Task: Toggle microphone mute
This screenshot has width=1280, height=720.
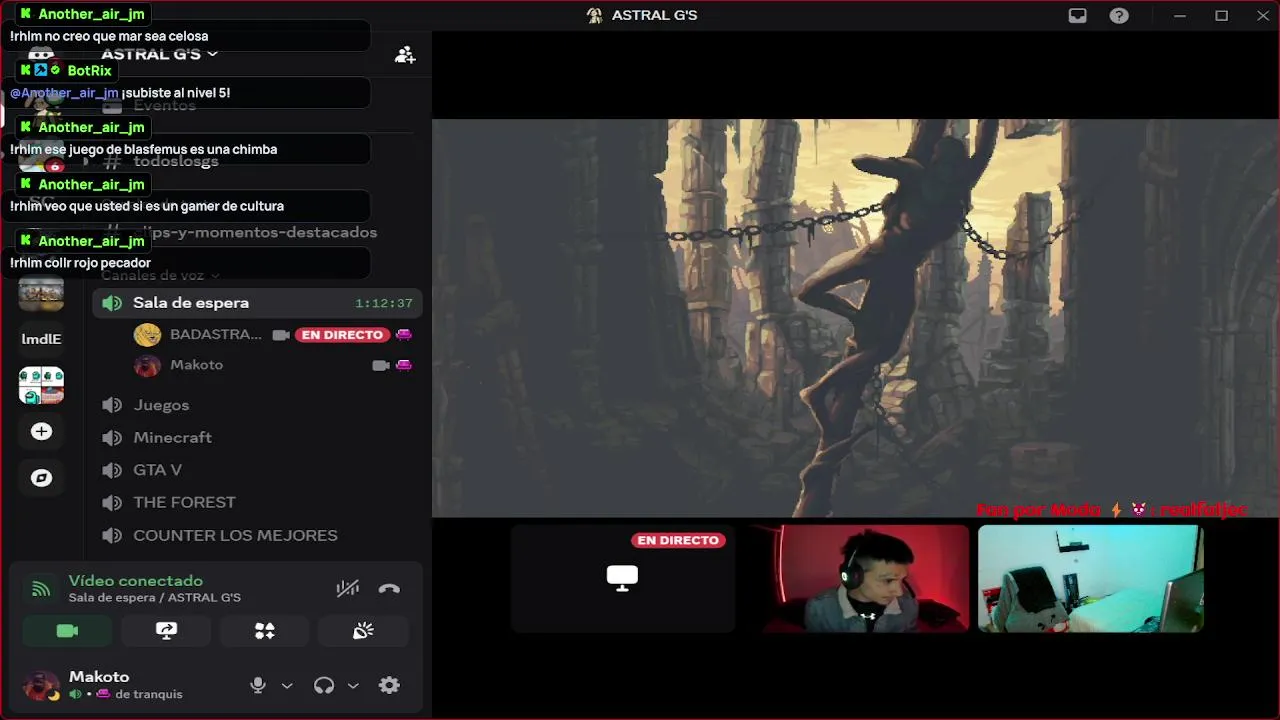Action: click(258, 685)
